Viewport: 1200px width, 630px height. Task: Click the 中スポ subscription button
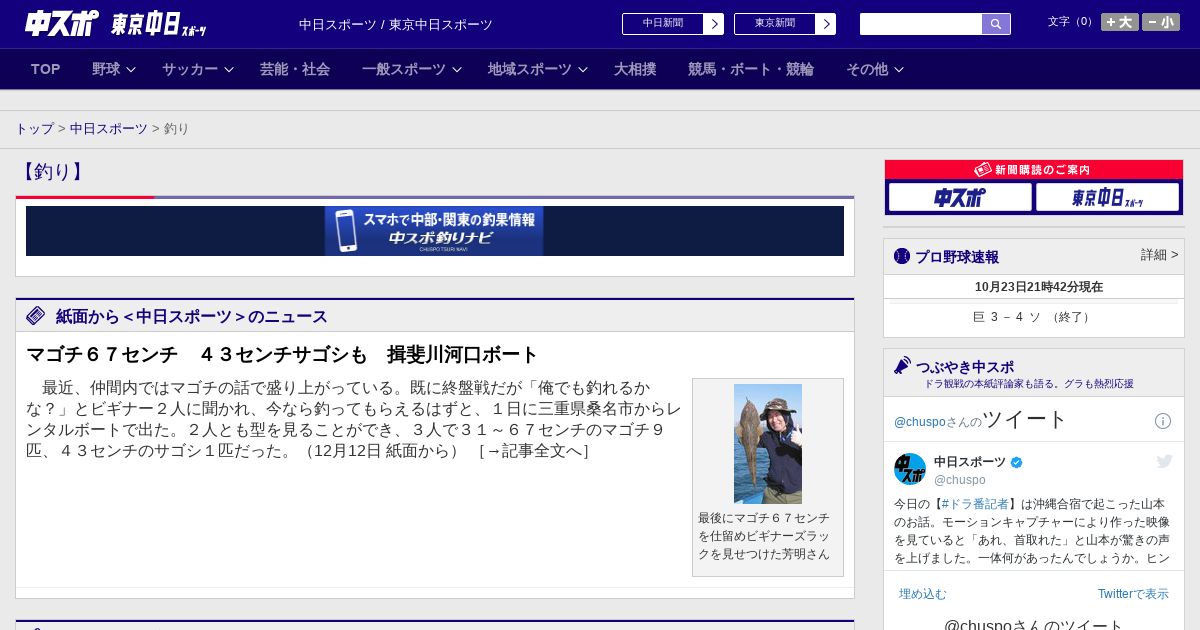[960, 197]
